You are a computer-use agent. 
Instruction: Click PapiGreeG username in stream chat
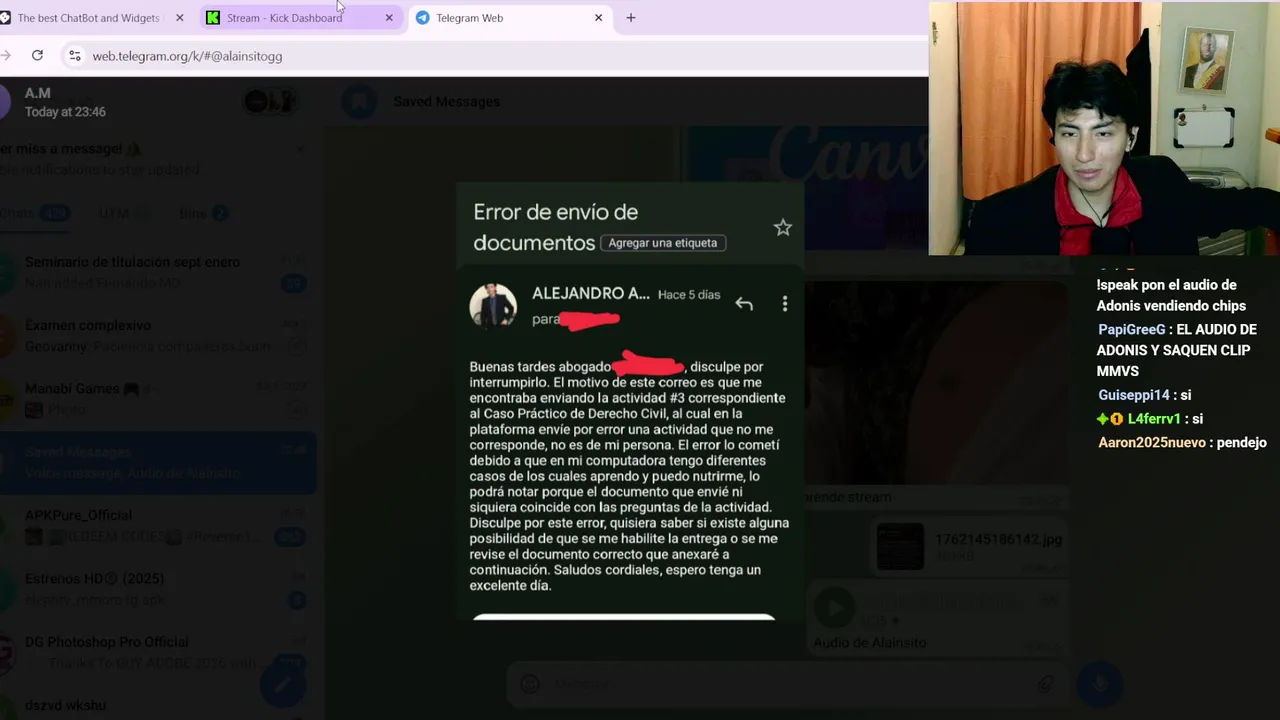point(1131,329)
